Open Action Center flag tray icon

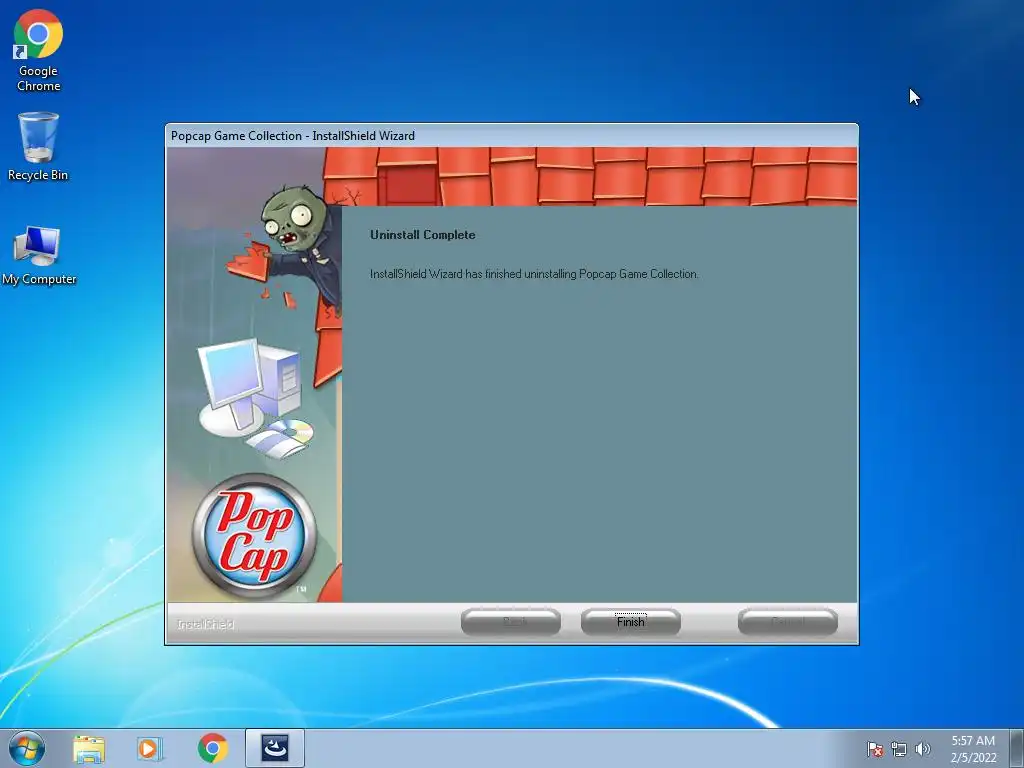tap(875, 749)
